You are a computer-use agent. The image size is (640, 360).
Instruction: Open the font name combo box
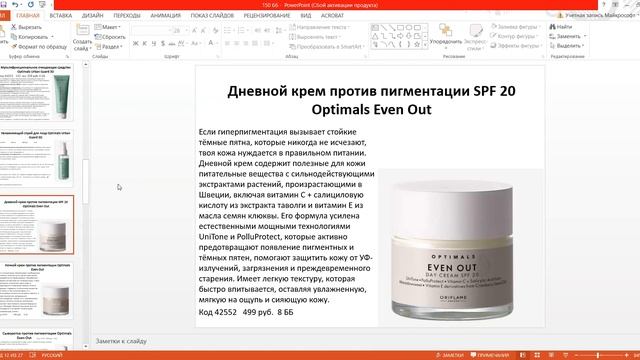(151, 31)
